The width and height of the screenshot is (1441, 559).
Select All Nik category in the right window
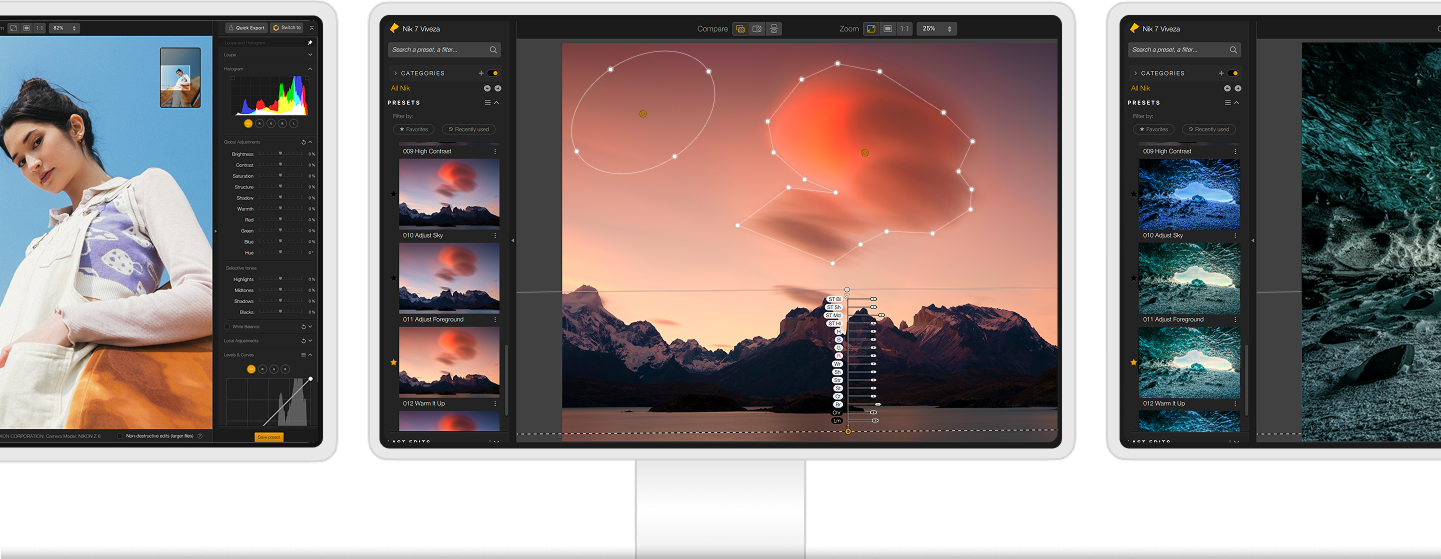tap(1140, 88)
